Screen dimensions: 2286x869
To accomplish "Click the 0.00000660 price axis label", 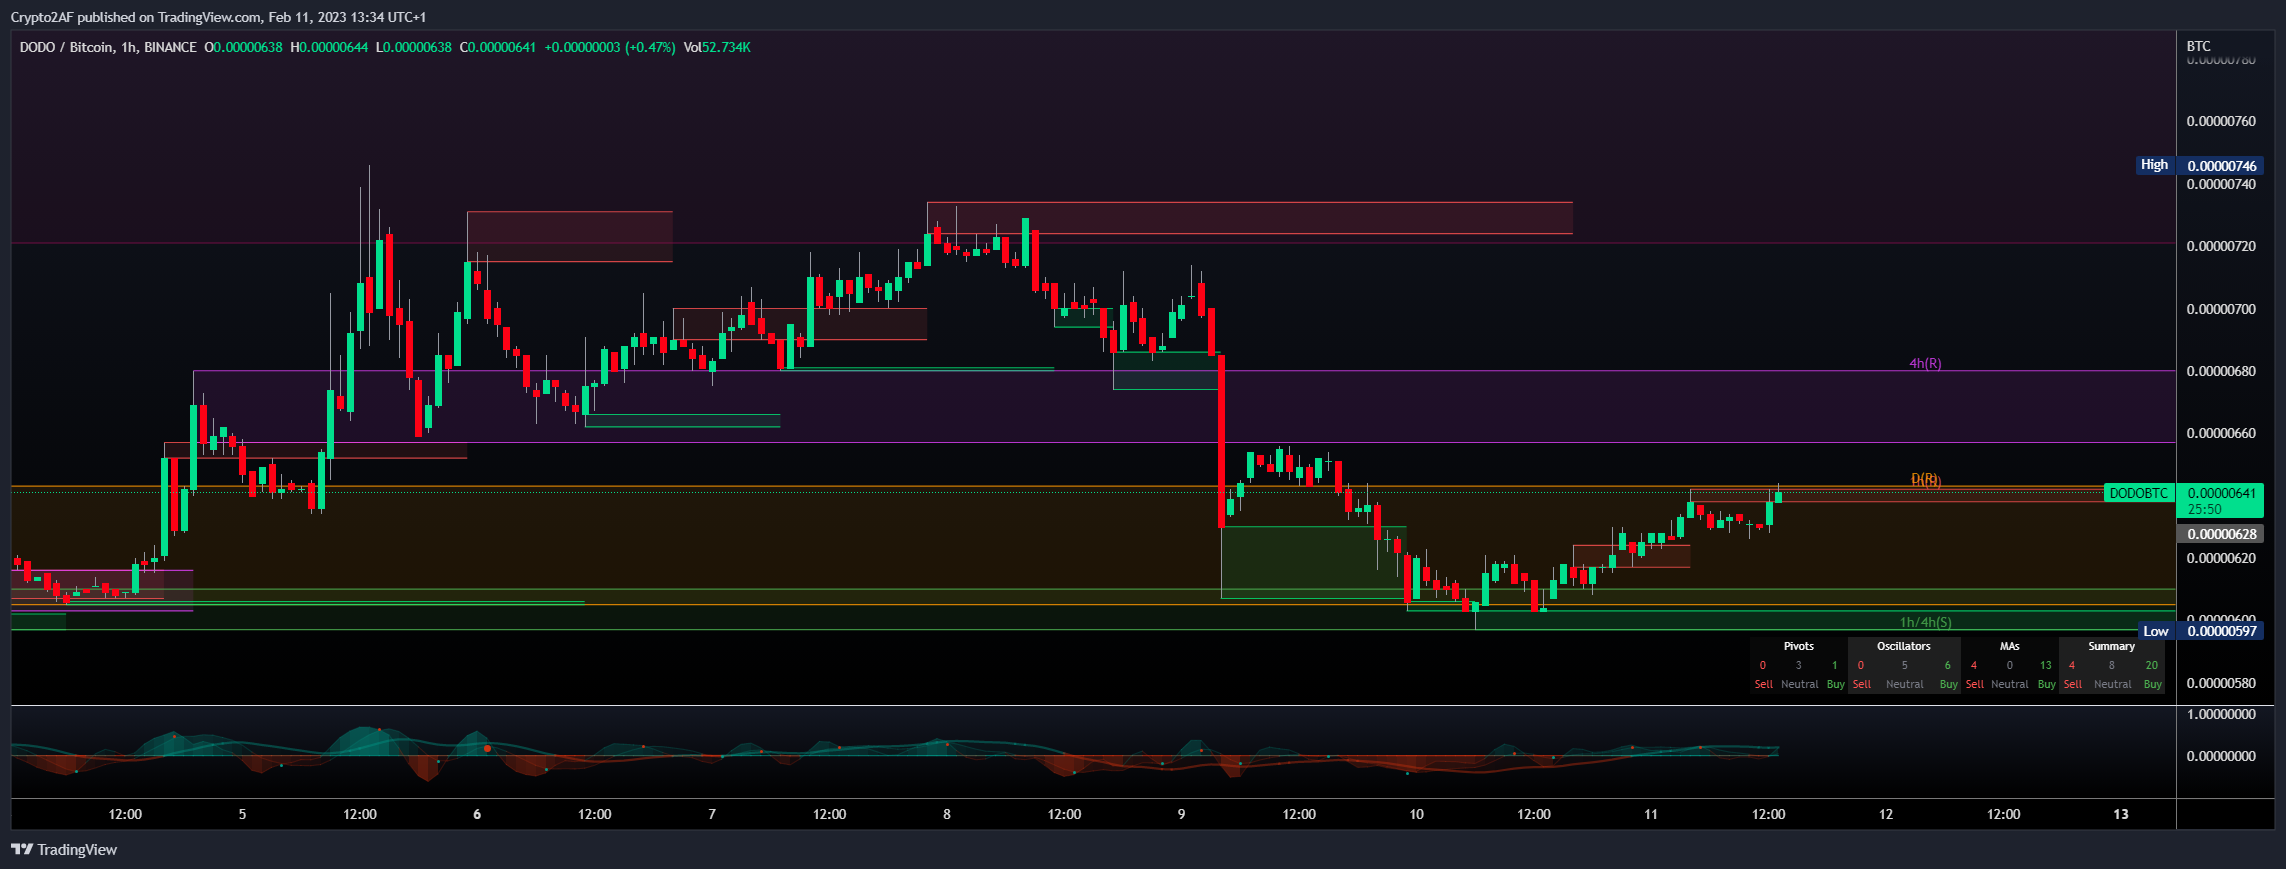I will 2221,433.
